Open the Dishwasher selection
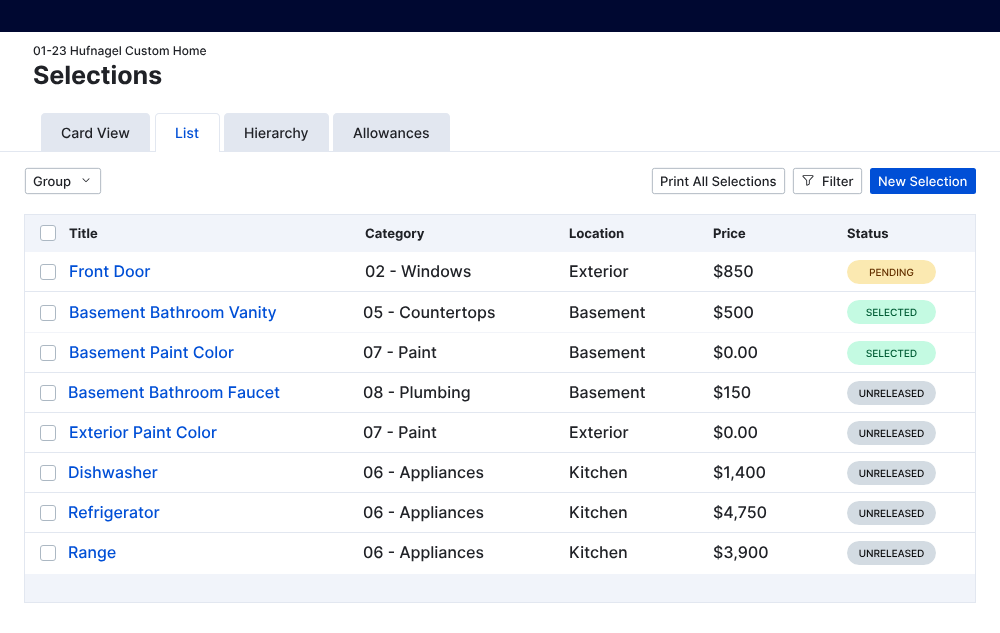The width and height of the screenshot is (1000, 633). 112,472
